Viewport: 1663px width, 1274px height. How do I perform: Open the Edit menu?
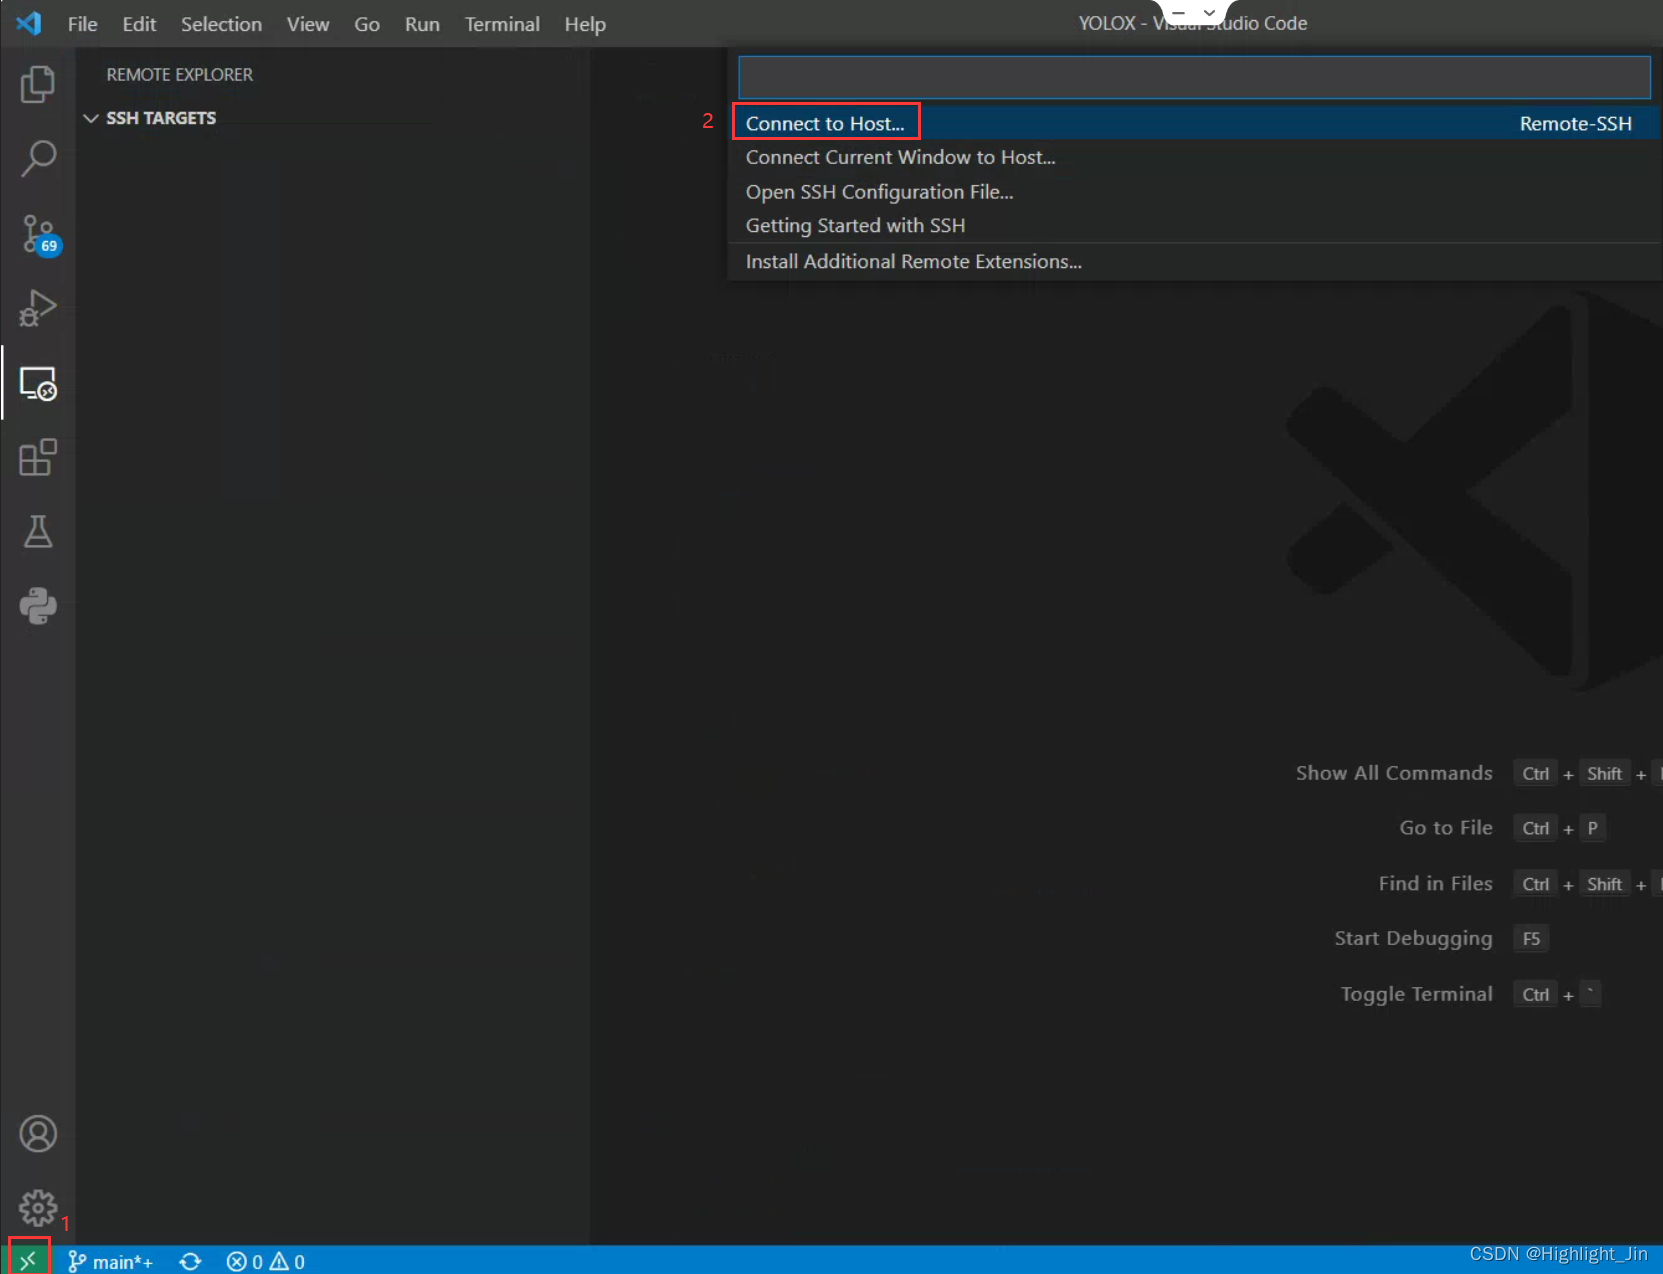(x=139, y=24)
